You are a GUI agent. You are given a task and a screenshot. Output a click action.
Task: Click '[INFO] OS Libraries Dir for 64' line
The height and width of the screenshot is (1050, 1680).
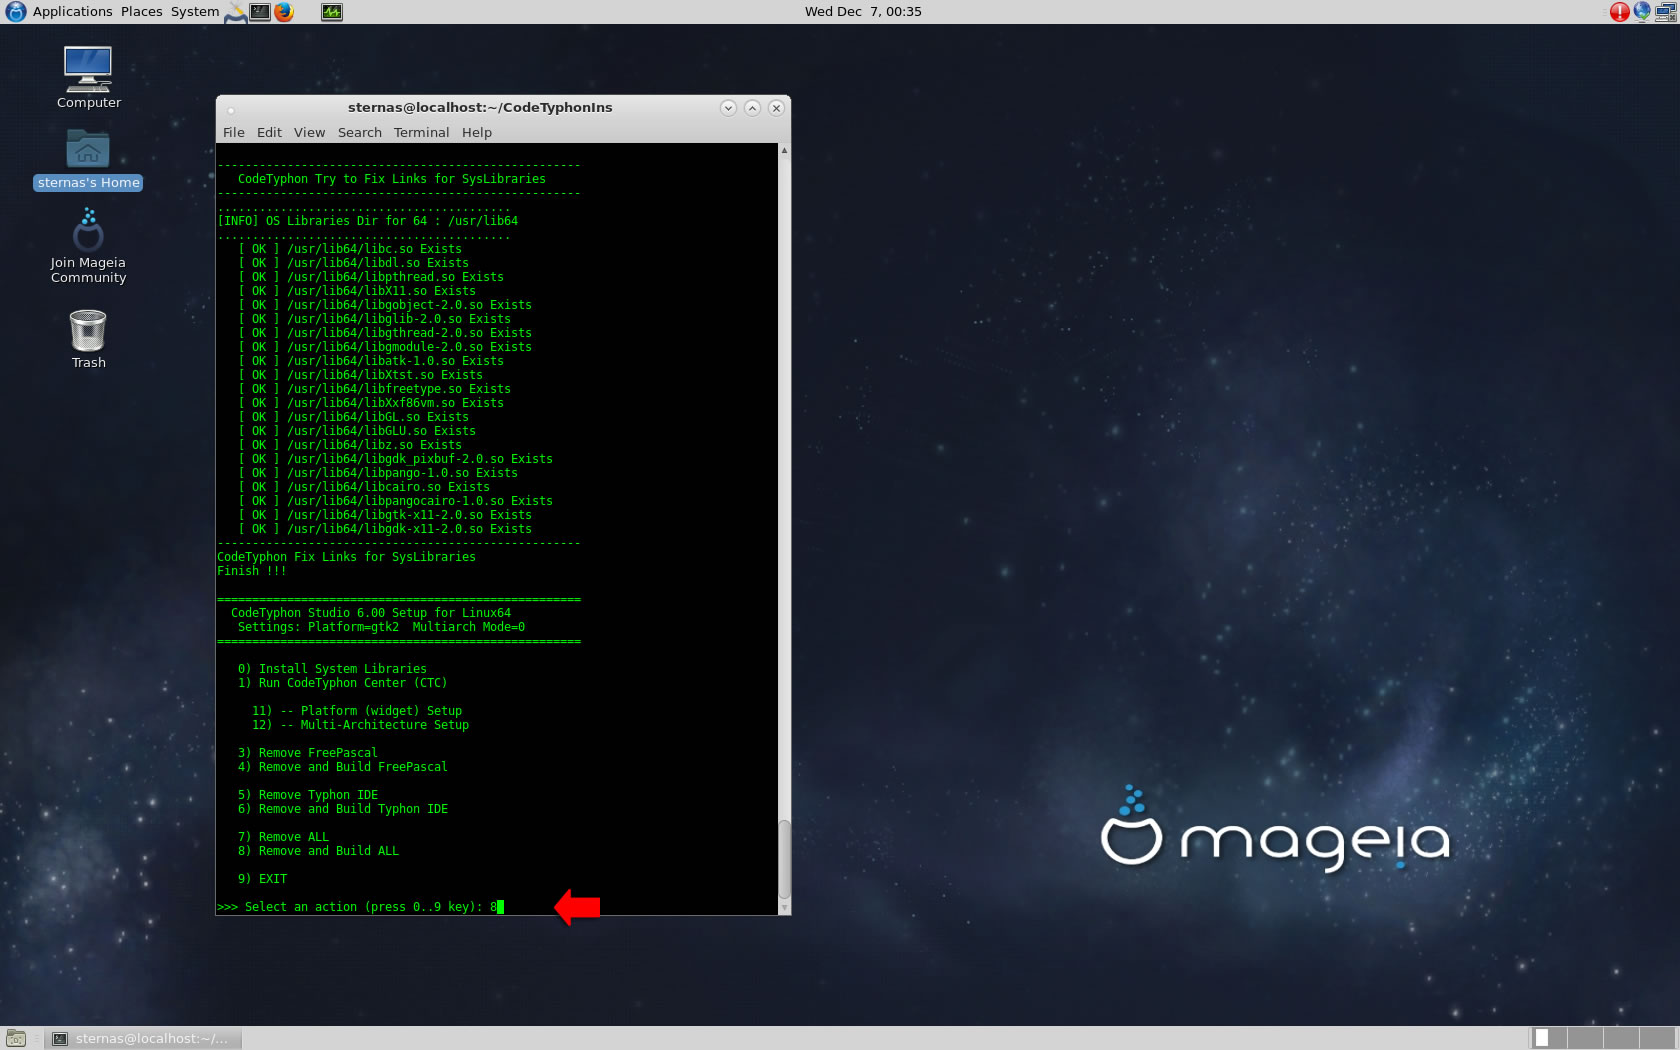368,221
